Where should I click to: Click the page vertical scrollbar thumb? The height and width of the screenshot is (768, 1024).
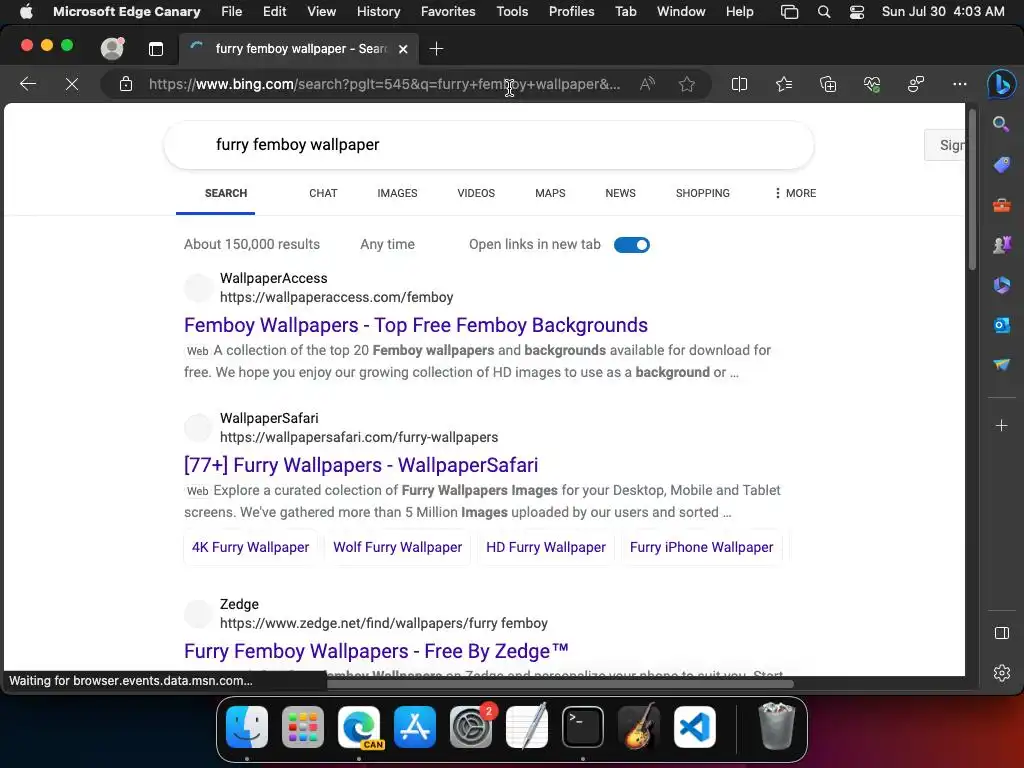click(x=972, y=189)
